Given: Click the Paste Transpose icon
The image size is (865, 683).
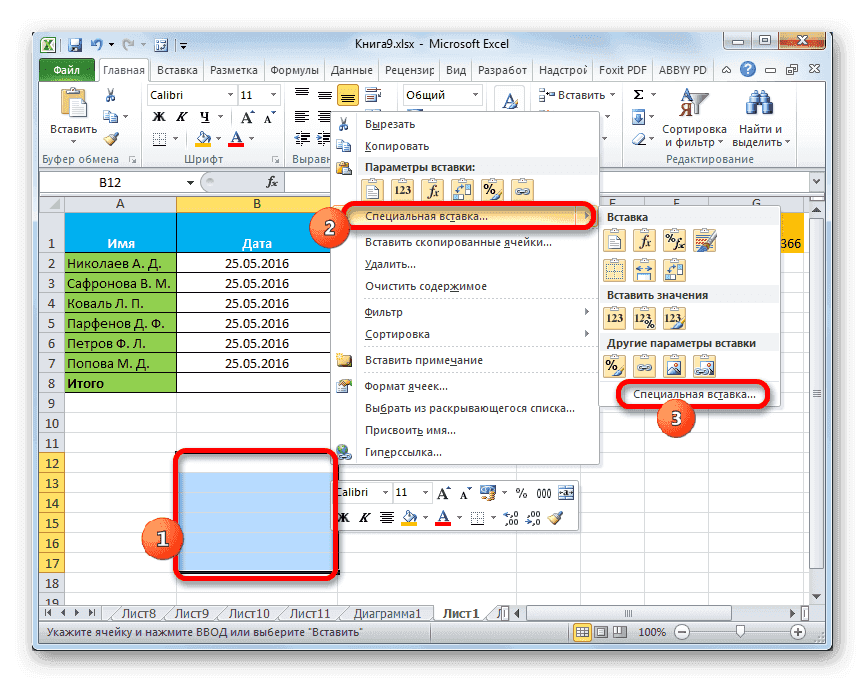Looking at the screenshot, I should [x=674, y=271].
